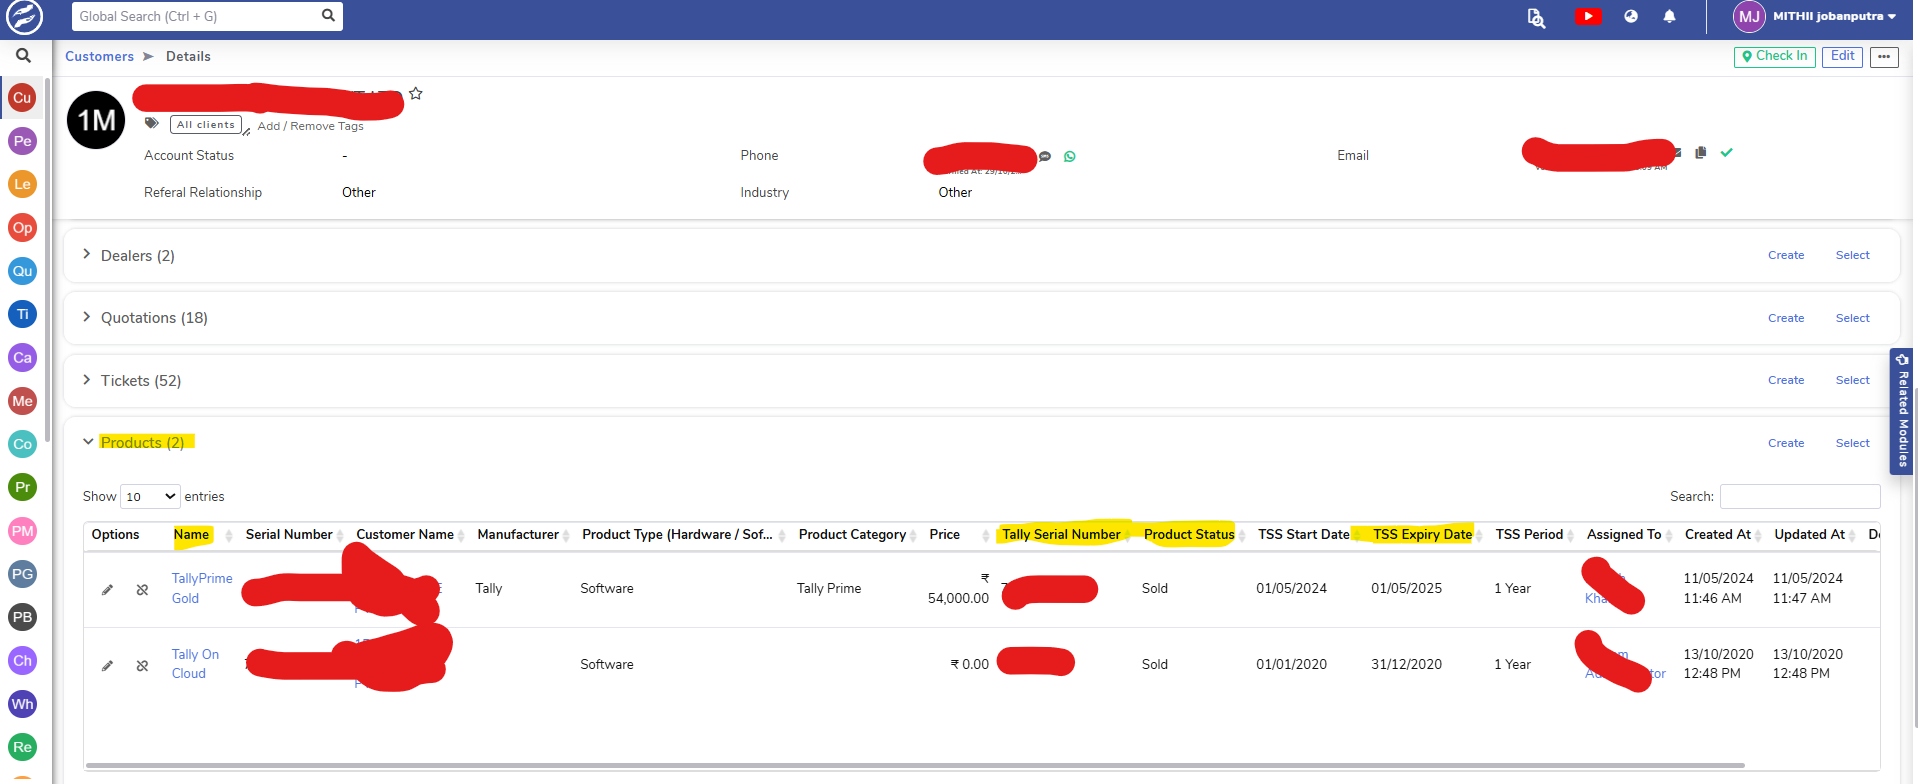Unlink the Tally On Cloud product
The width and height of the screenshot is (1918, 784).
coord(142,665)
